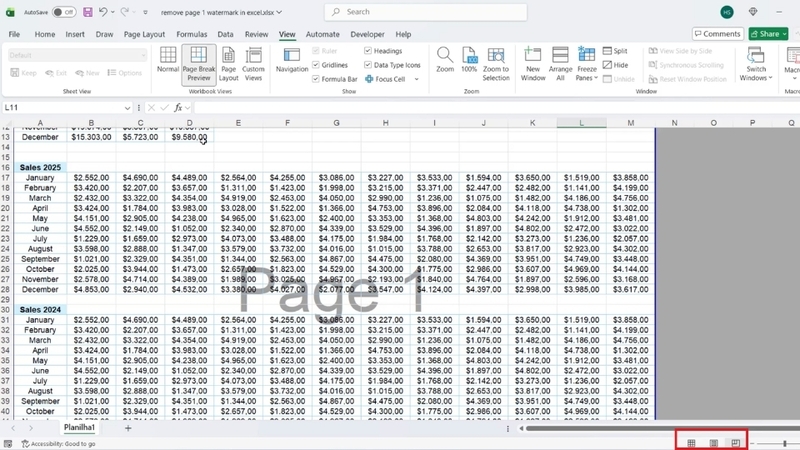Select the Sales 2024 cell
Image resolution: width=800 pixels, height=450 pixels.
[40, 310]
